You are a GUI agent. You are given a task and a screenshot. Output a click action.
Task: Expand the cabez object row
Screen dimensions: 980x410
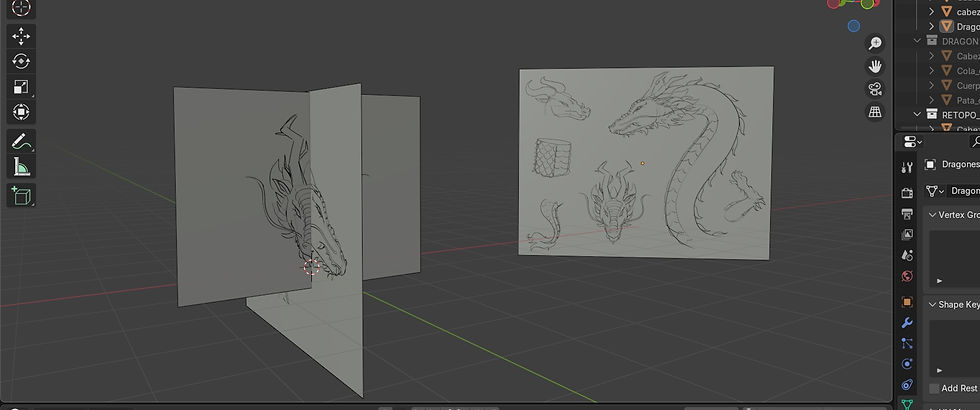tap(931, 11)
